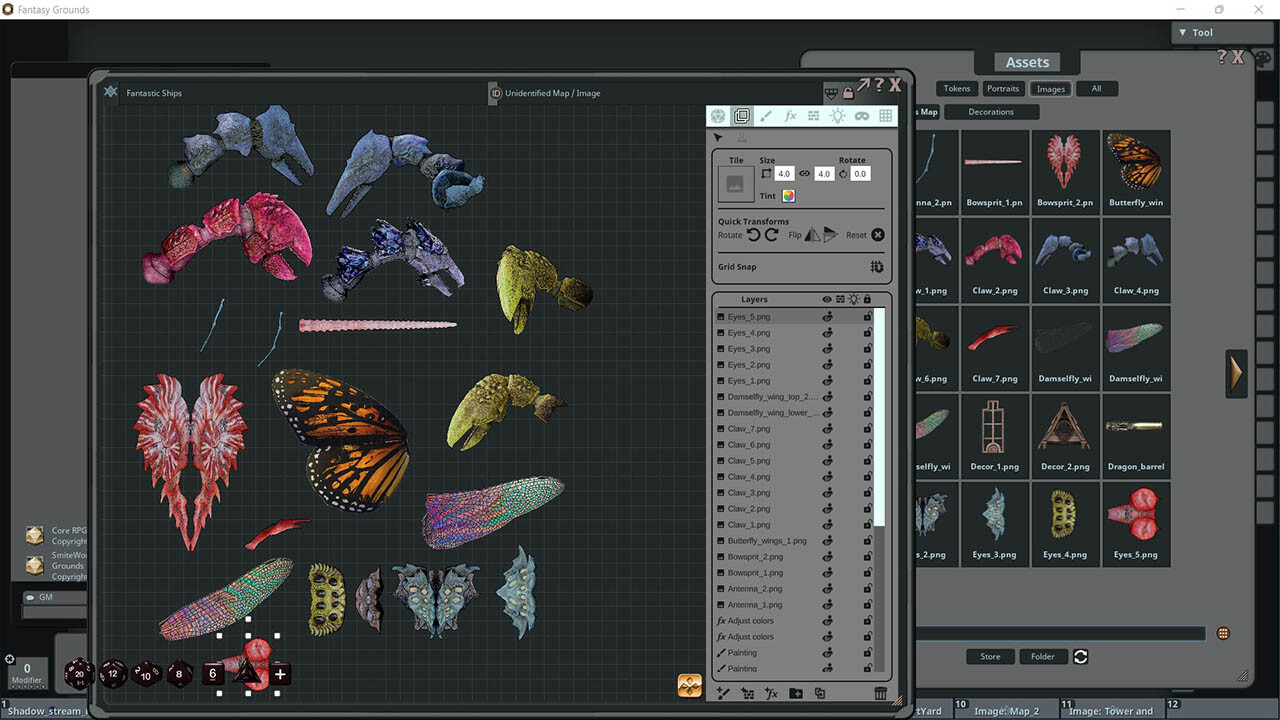Open the line-of-sight mask tool
The image size is (1280, 720).
pos(861,116)
